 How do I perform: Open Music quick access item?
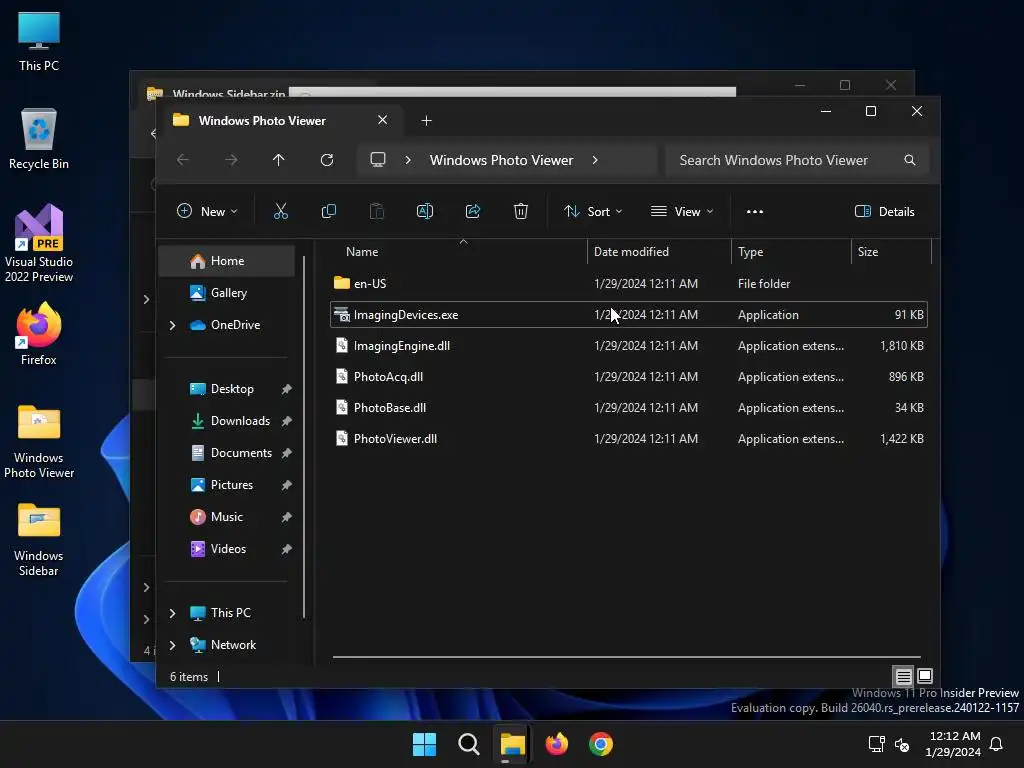[x=227, y=517]
